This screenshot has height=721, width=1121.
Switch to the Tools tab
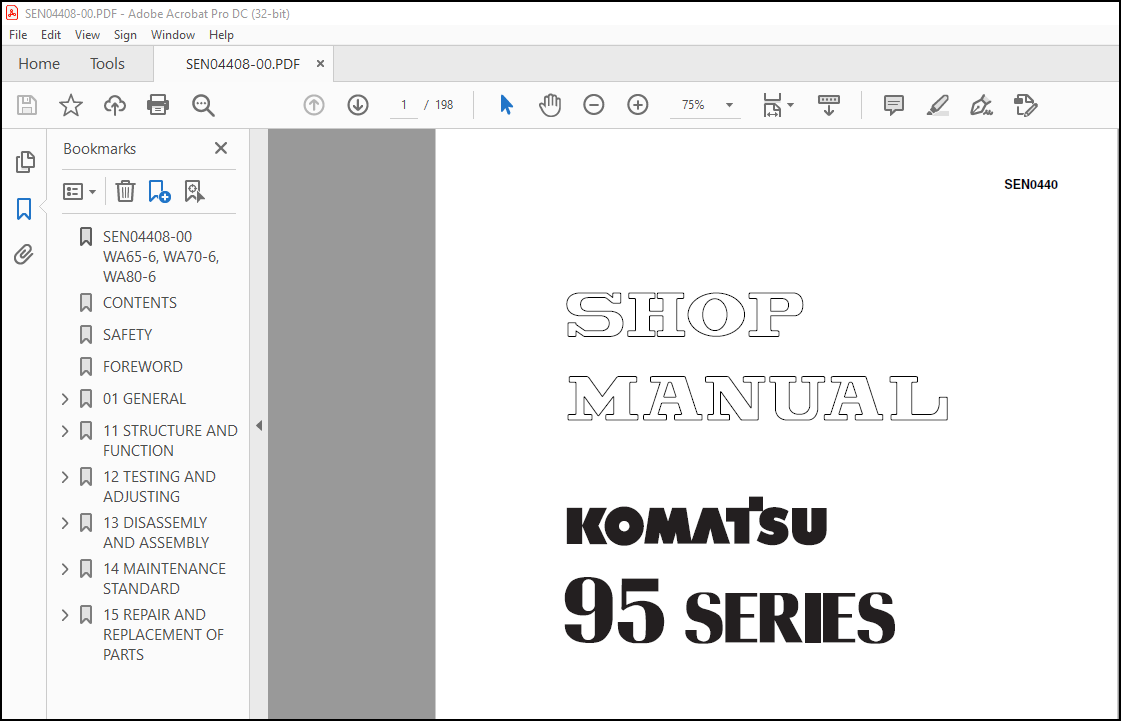pyautogui.click(x=107, y=64)
